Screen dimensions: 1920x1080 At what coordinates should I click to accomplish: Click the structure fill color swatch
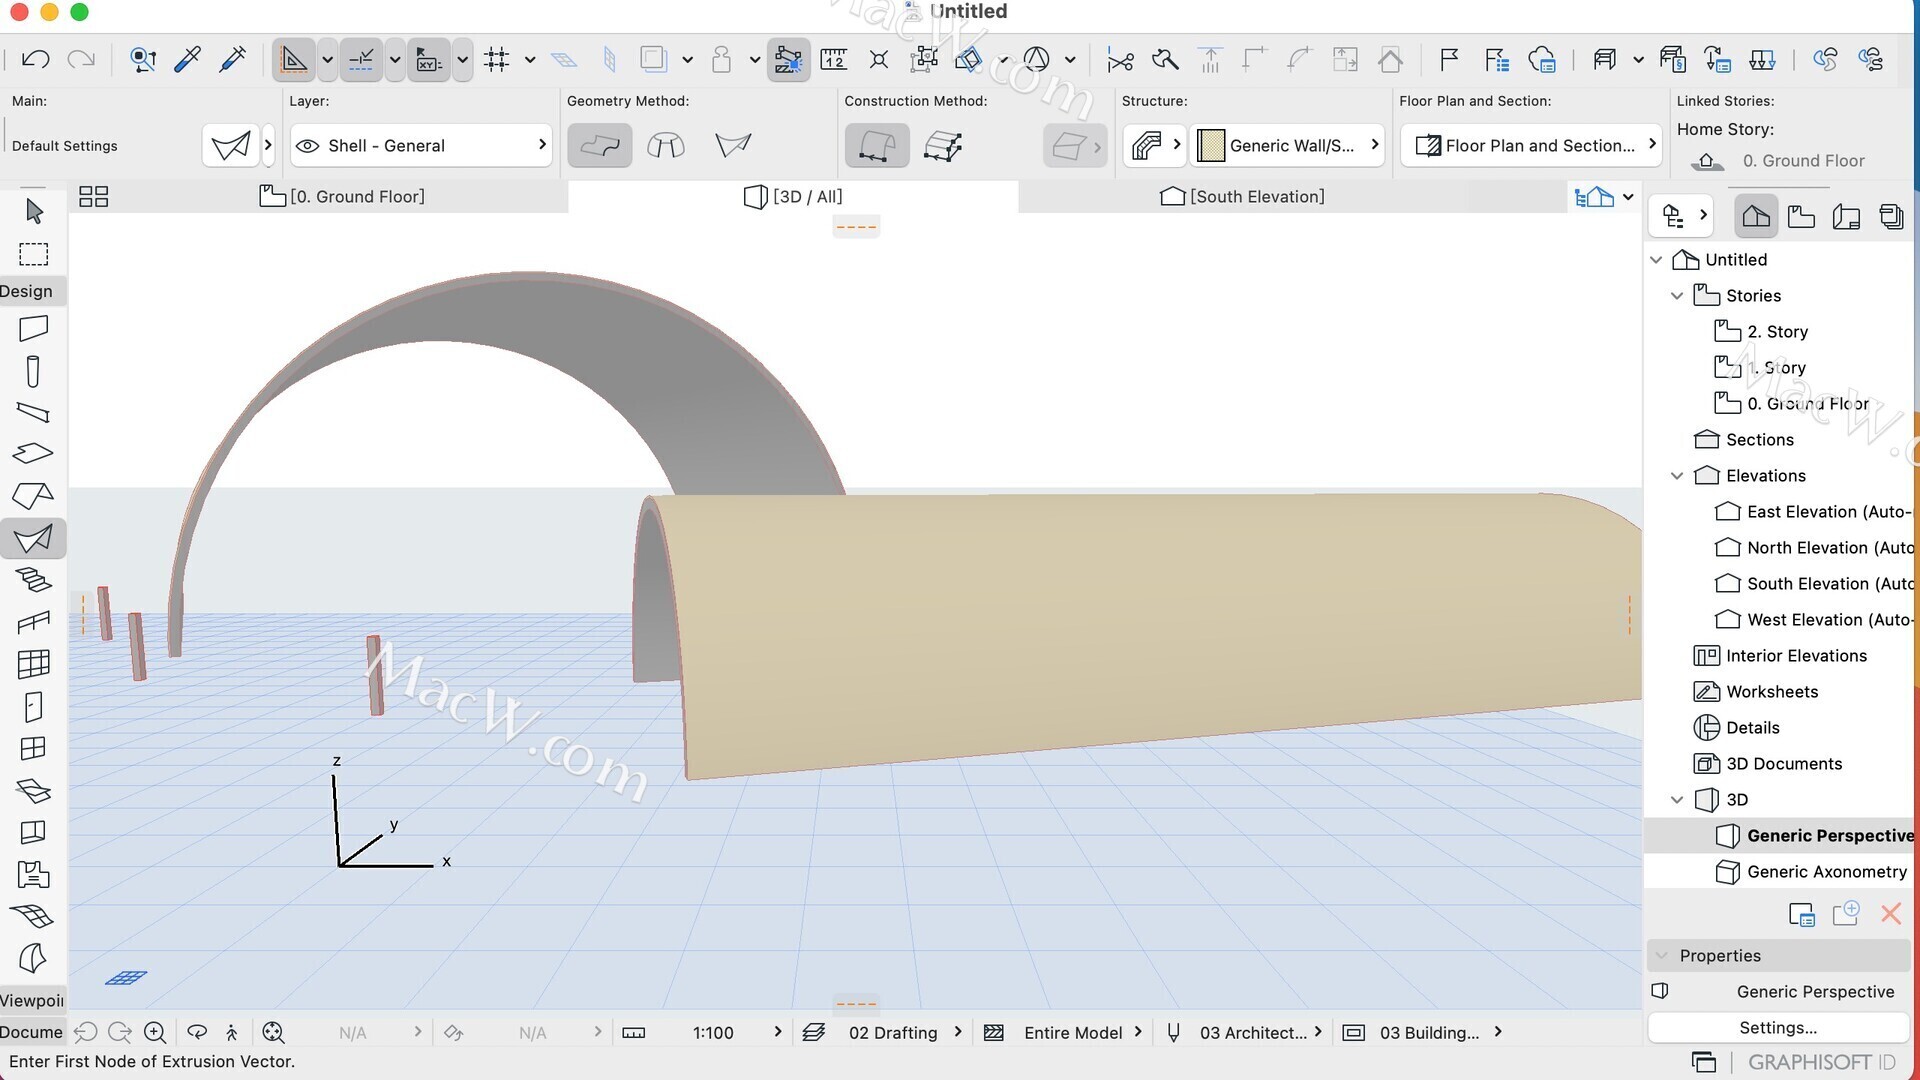[x=1210, y=146]
